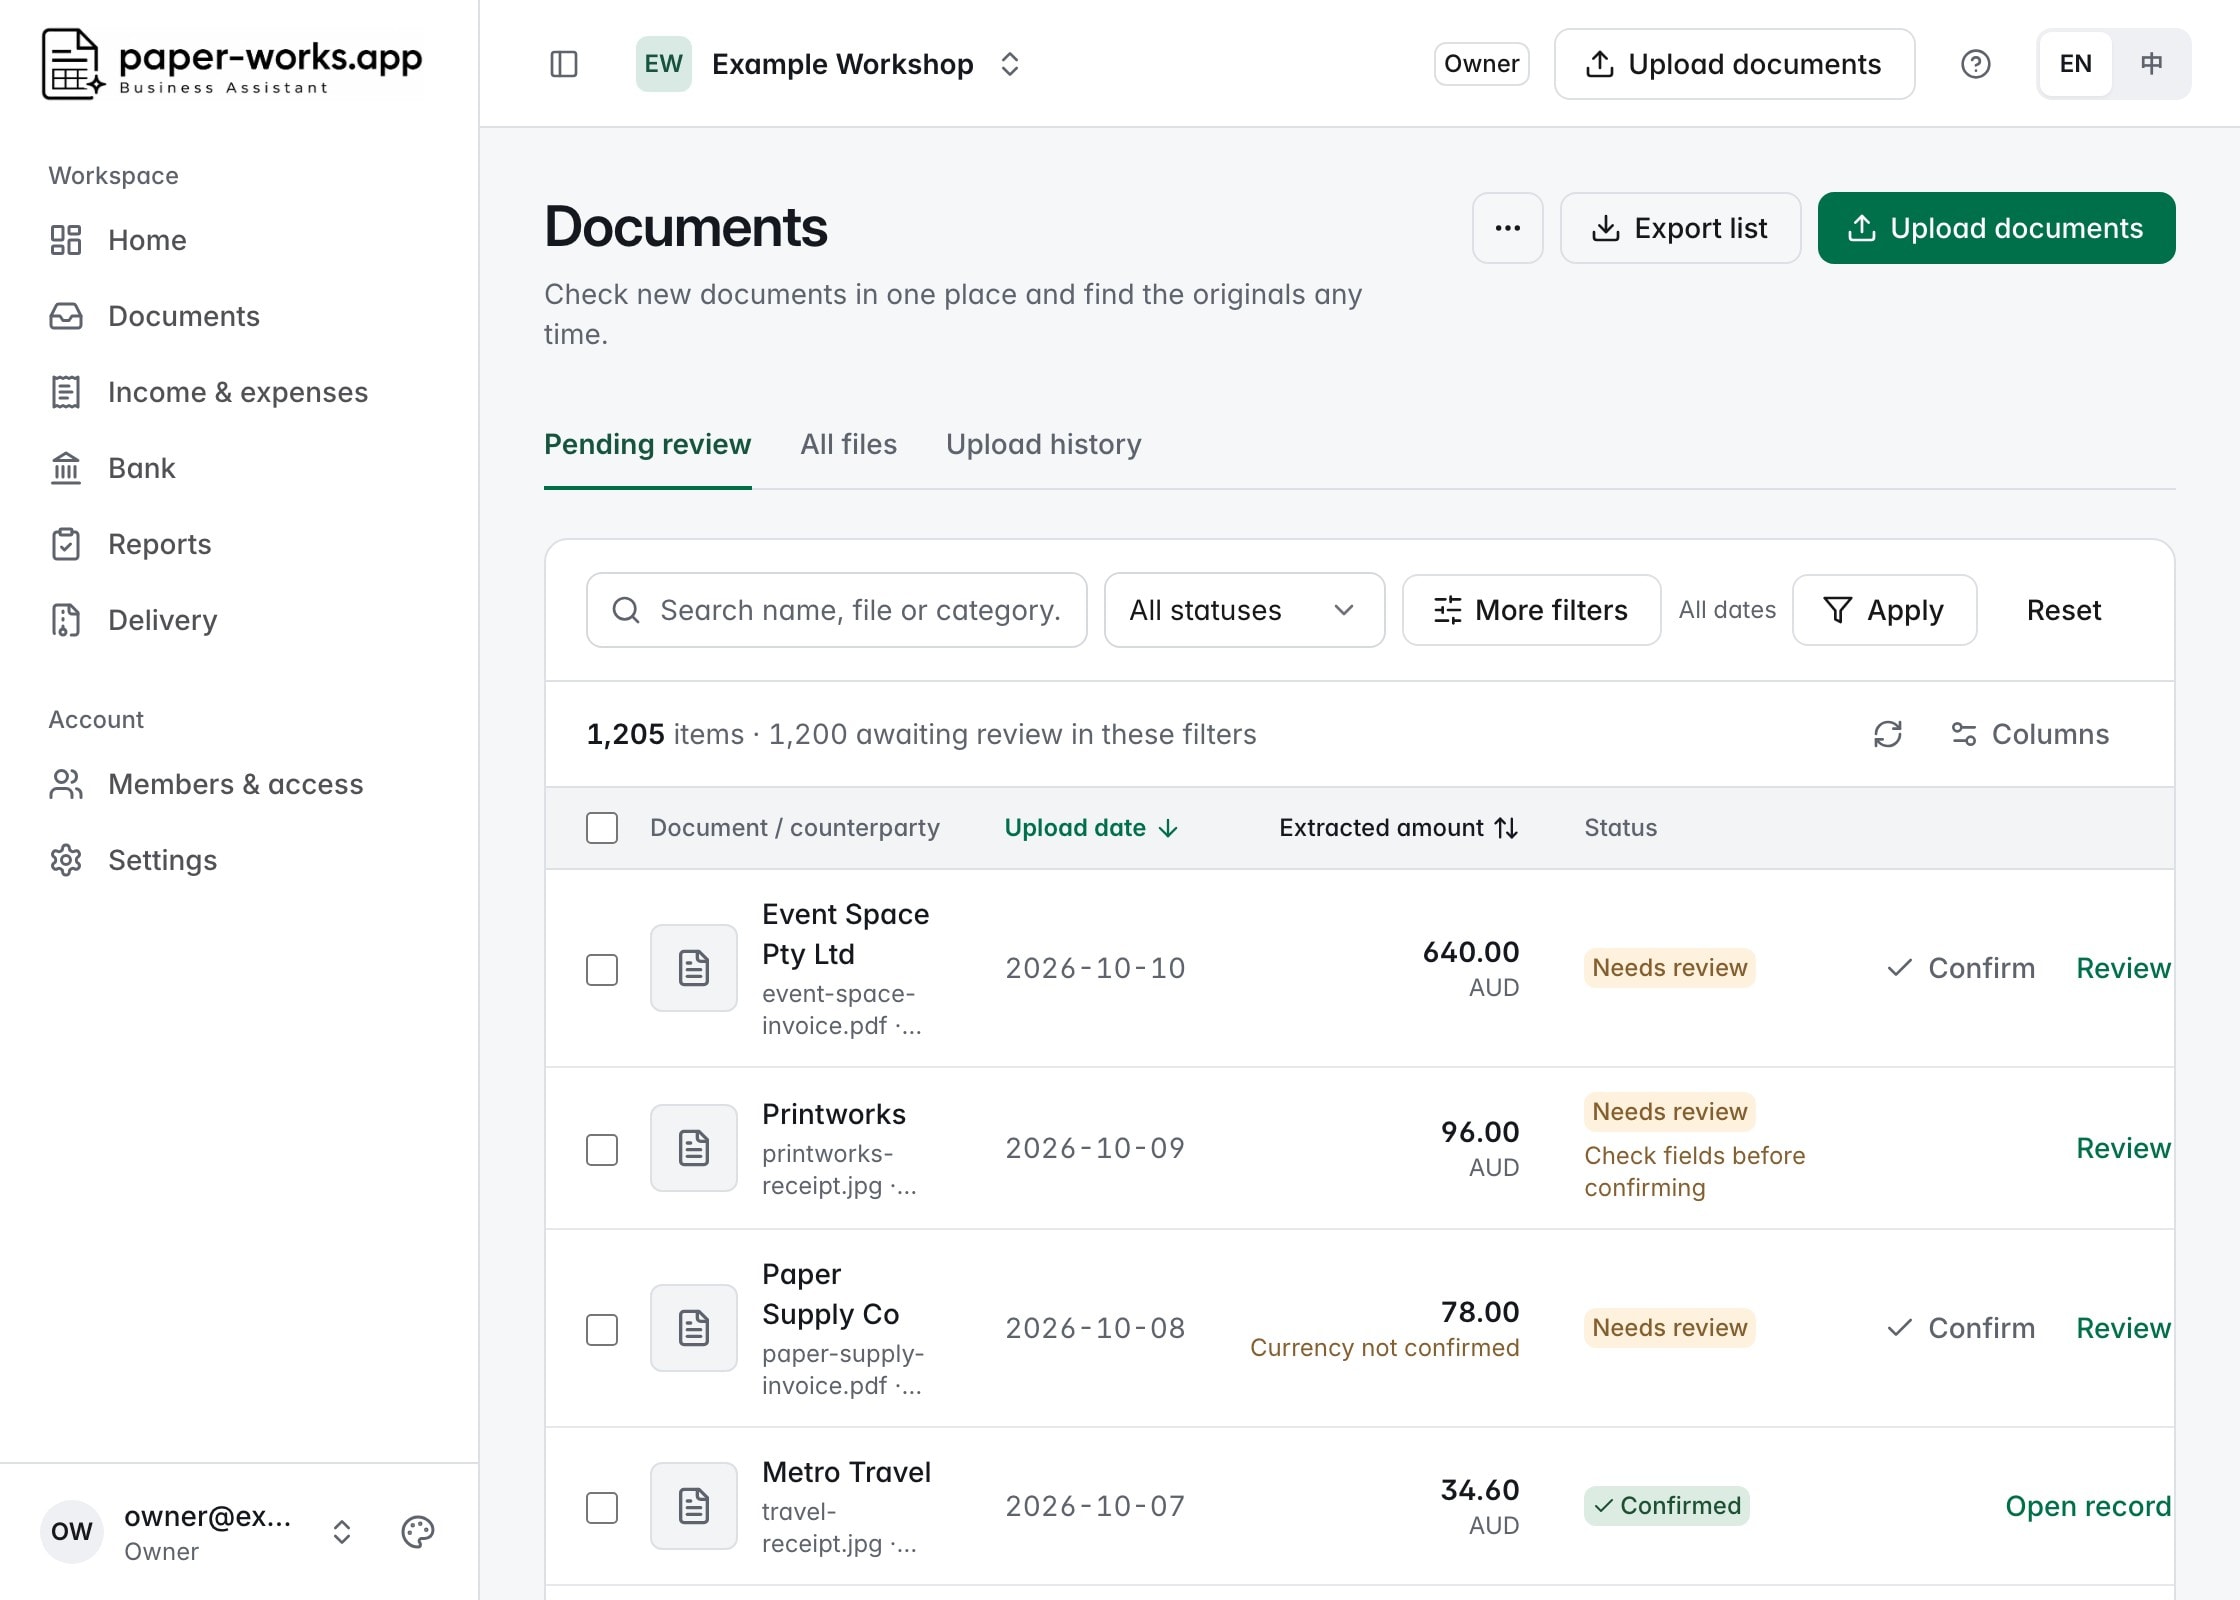Click the theme palette icon
The image size is (2240, 1600).
417,1531
